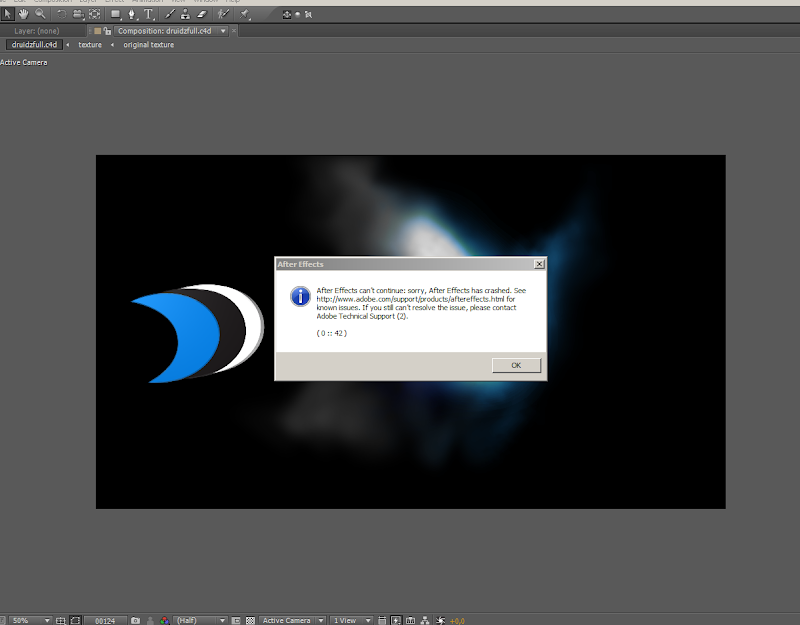
Task: Select the Rotation tool
Action: coord(61,14)
